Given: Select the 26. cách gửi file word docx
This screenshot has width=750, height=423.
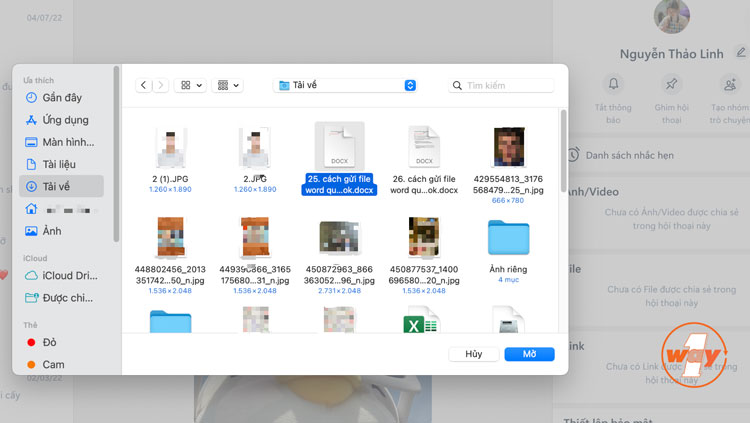Looking at the screenshot, I should click(x=424, y=160).
